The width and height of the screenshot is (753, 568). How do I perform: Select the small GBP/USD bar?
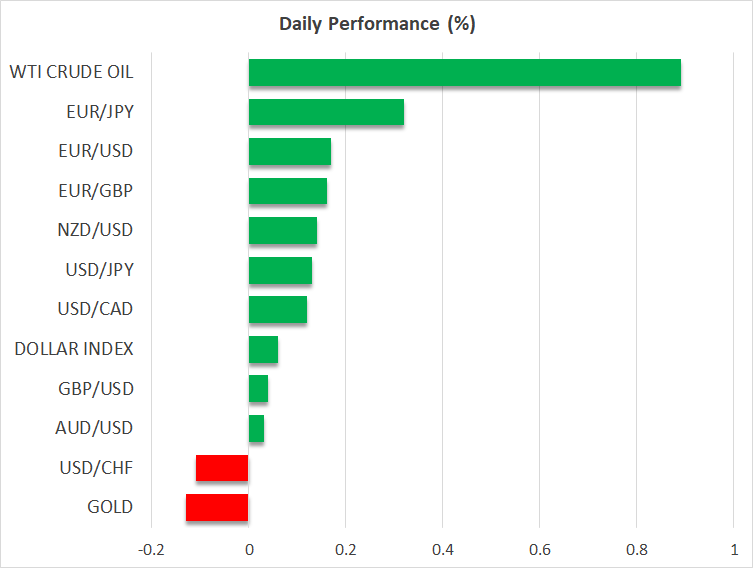pos(258,389)
